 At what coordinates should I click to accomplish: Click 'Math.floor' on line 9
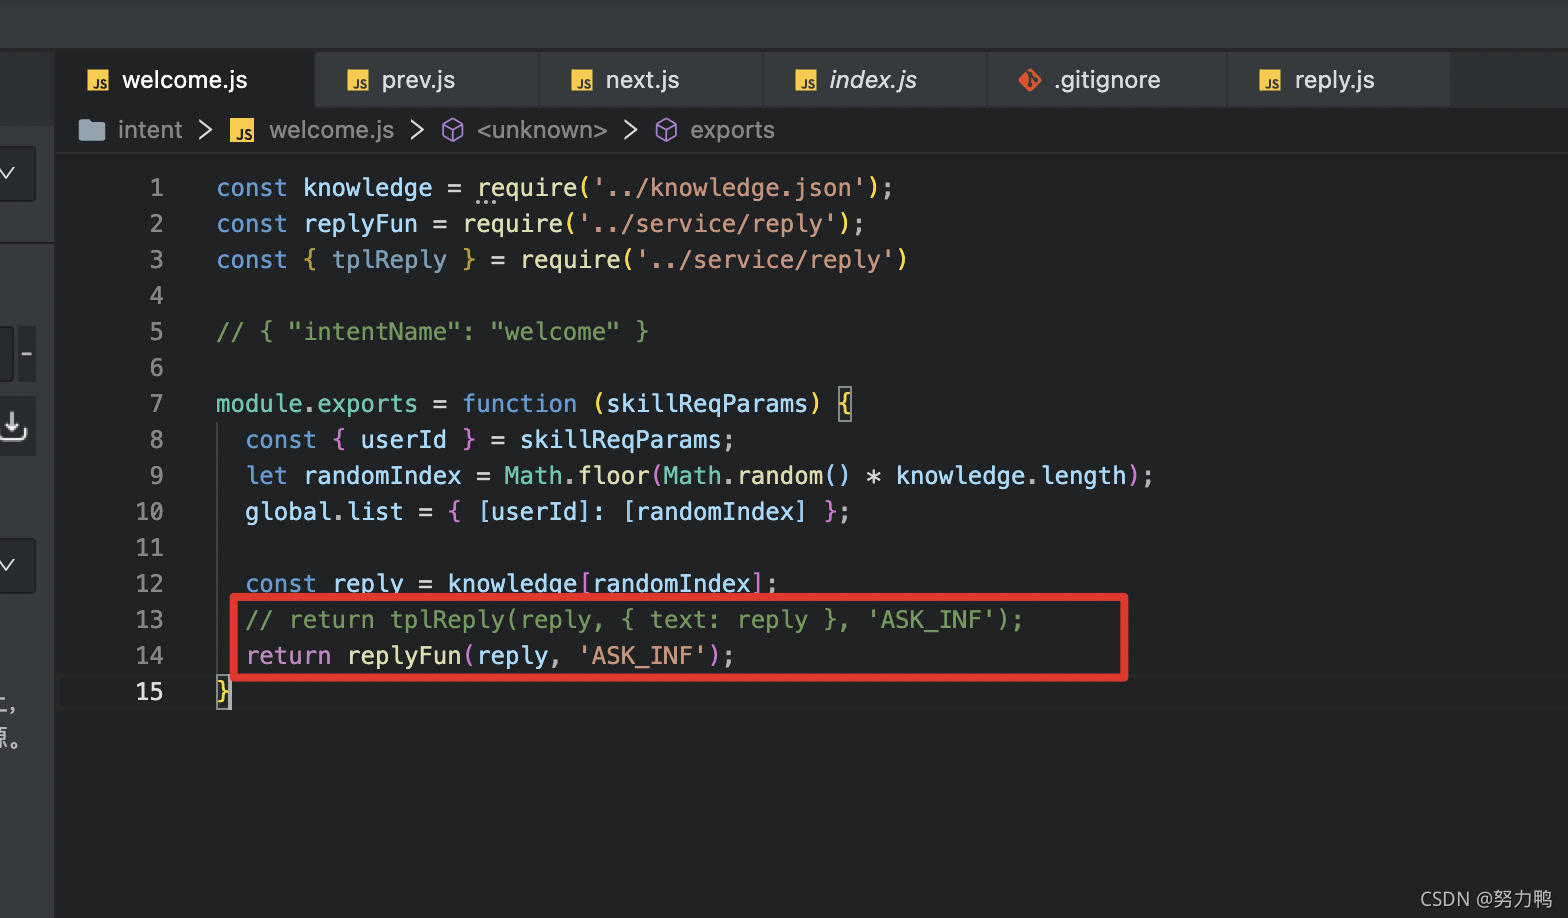[x=577, y=476]
